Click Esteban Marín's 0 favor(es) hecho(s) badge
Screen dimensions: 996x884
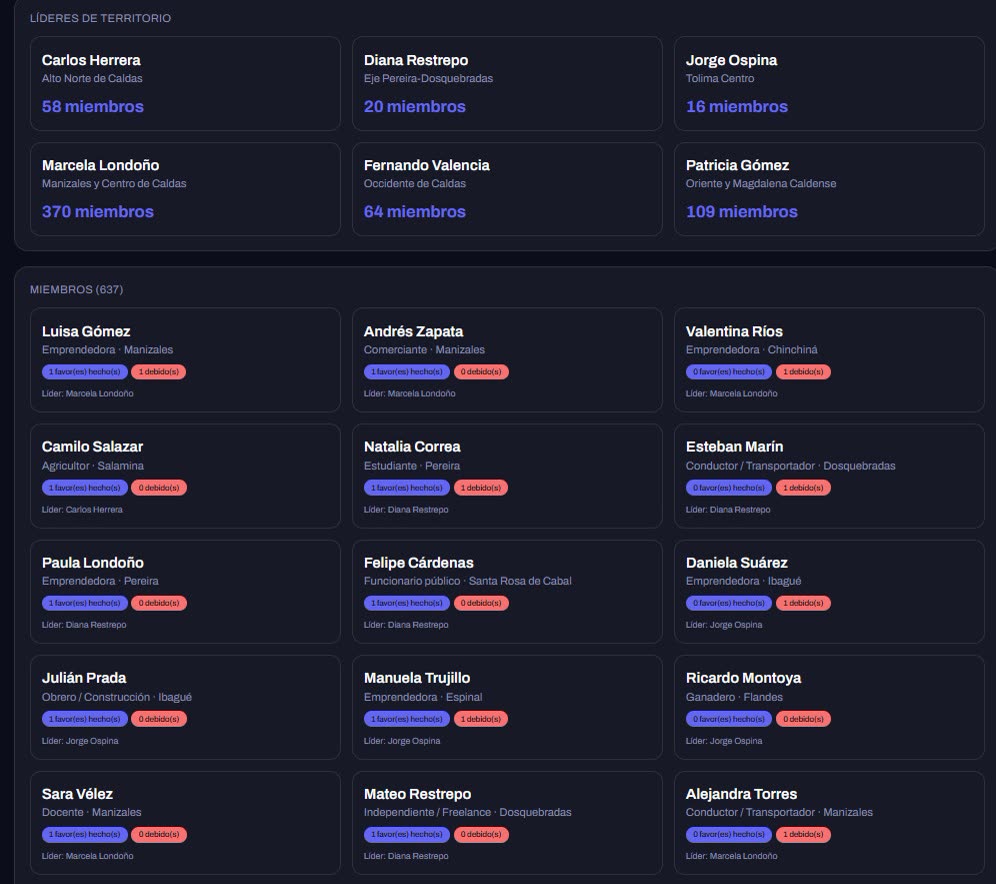[729, 488]
